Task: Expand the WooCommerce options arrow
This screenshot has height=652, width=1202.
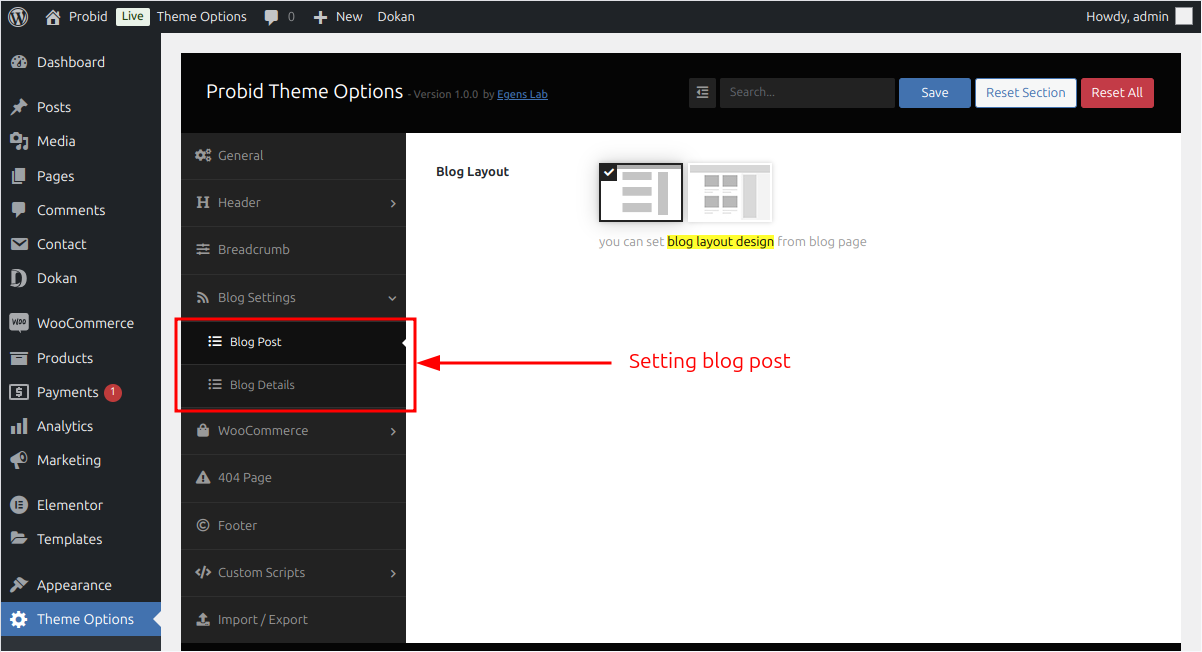Action: point(393,431)
